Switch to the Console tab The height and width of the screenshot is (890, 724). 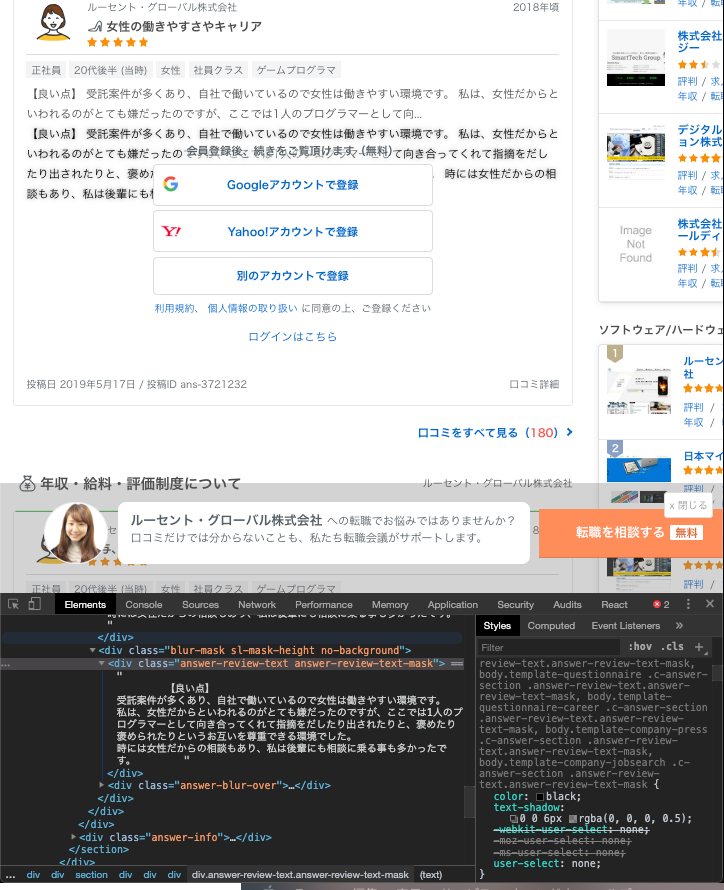(144, 604)
